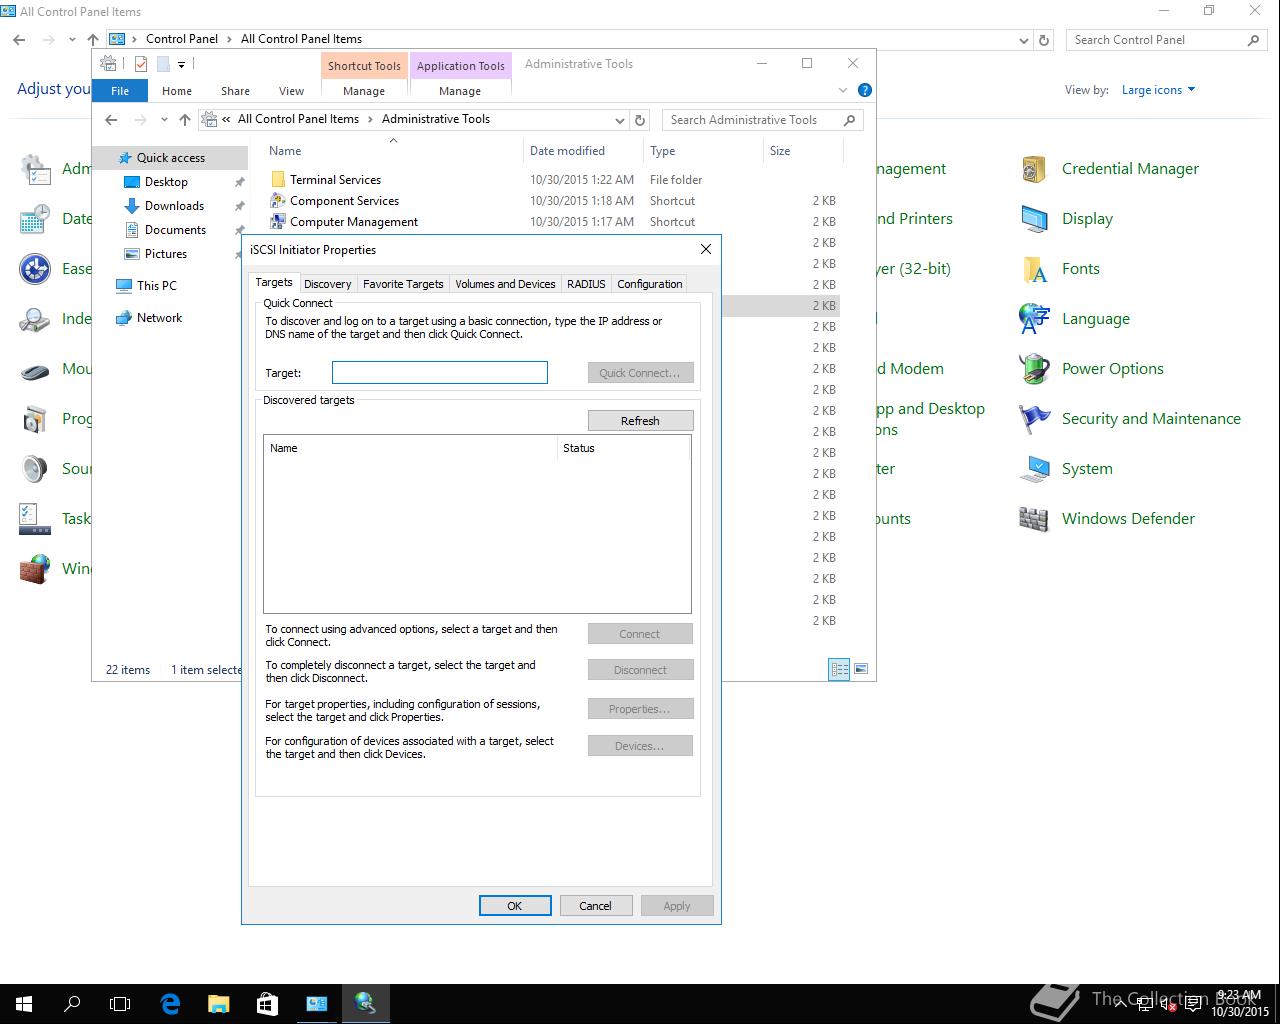Open Windows Store from taskbar
Screen dimensions: 1280x1024
(x=267, y=1003)
